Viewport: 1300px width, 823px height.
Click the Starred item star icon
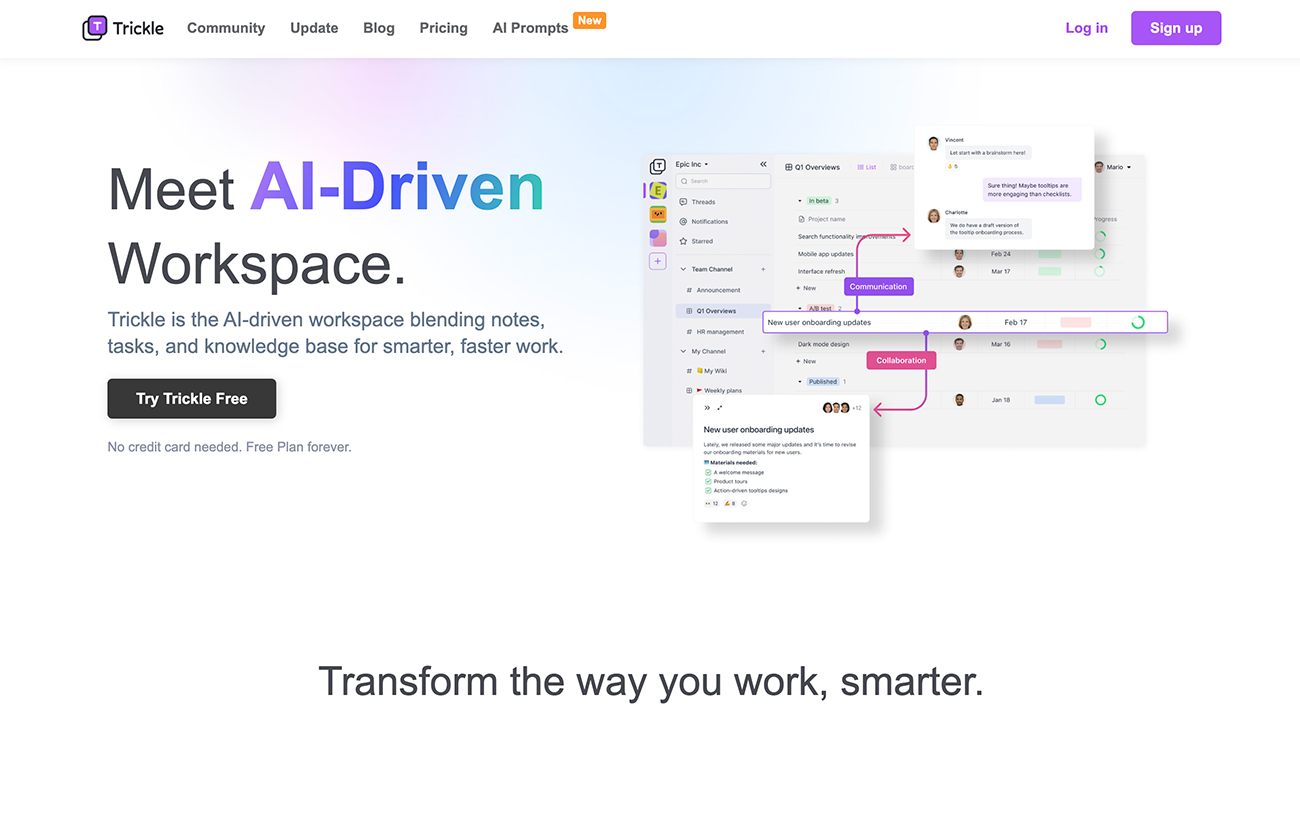coord(684,241)
